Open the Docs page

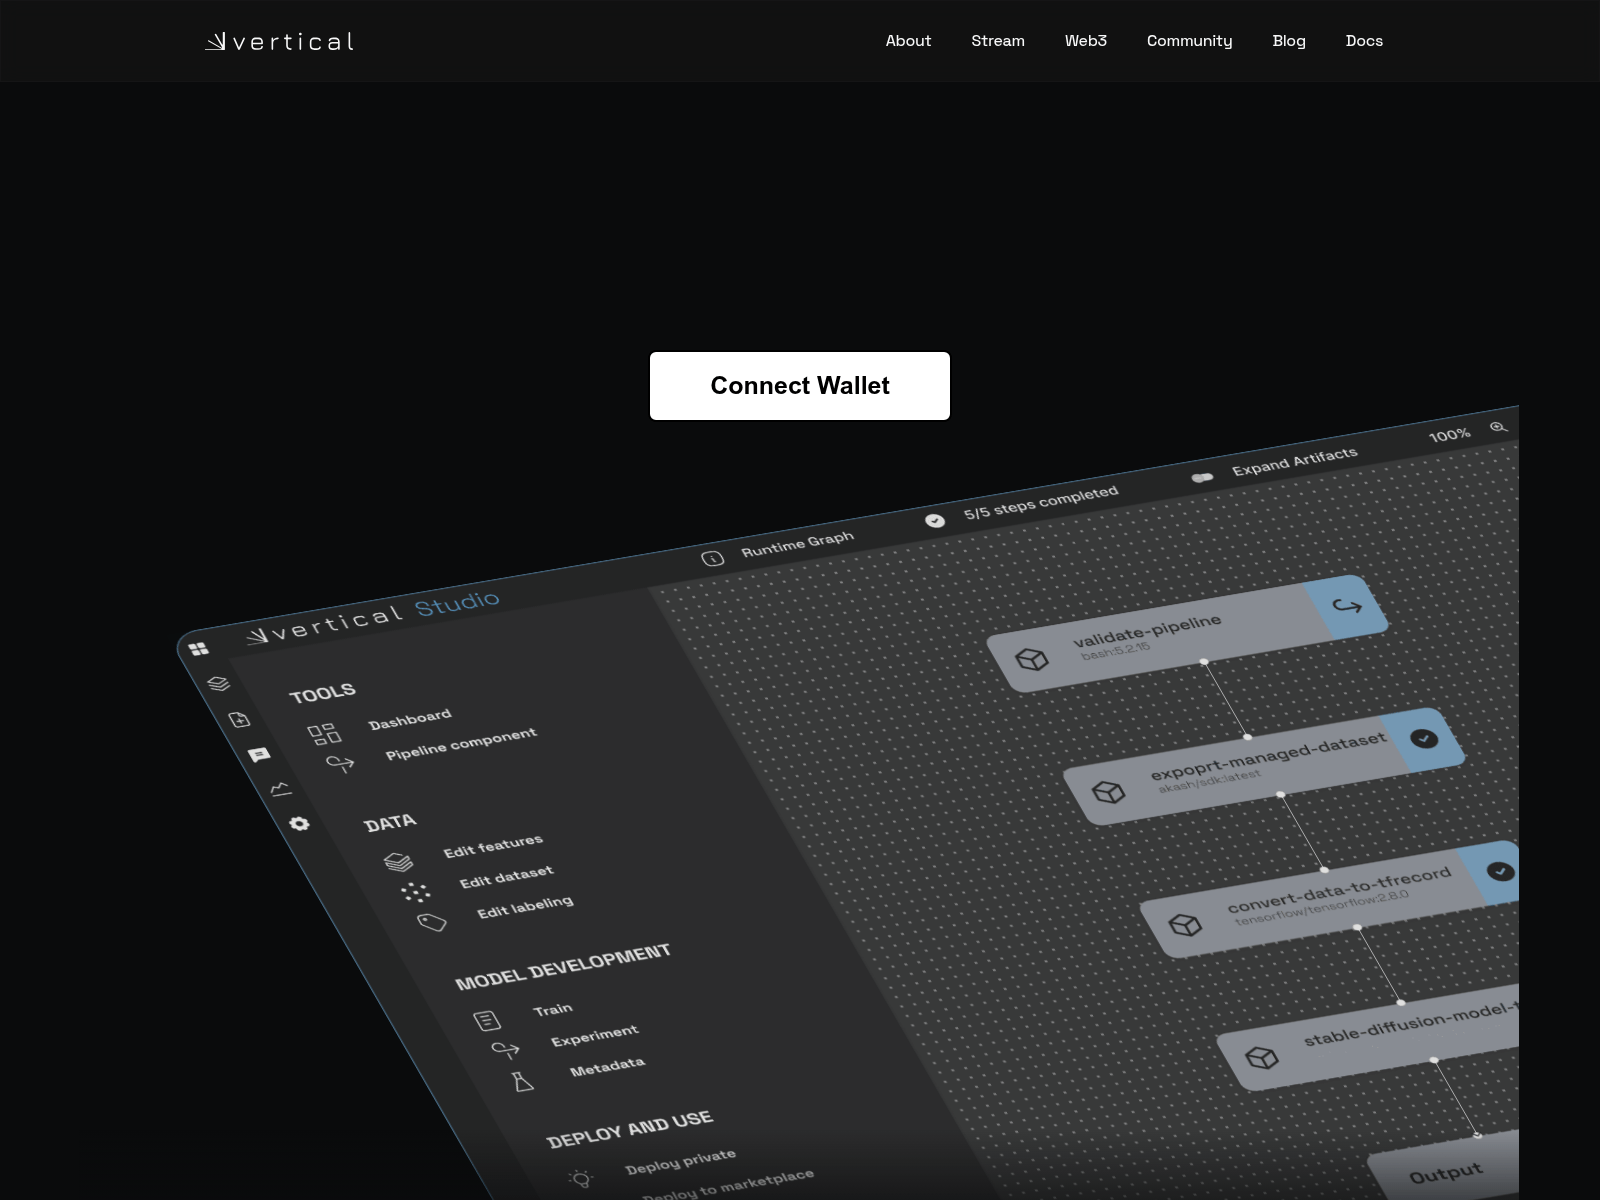click(1364, 41)
